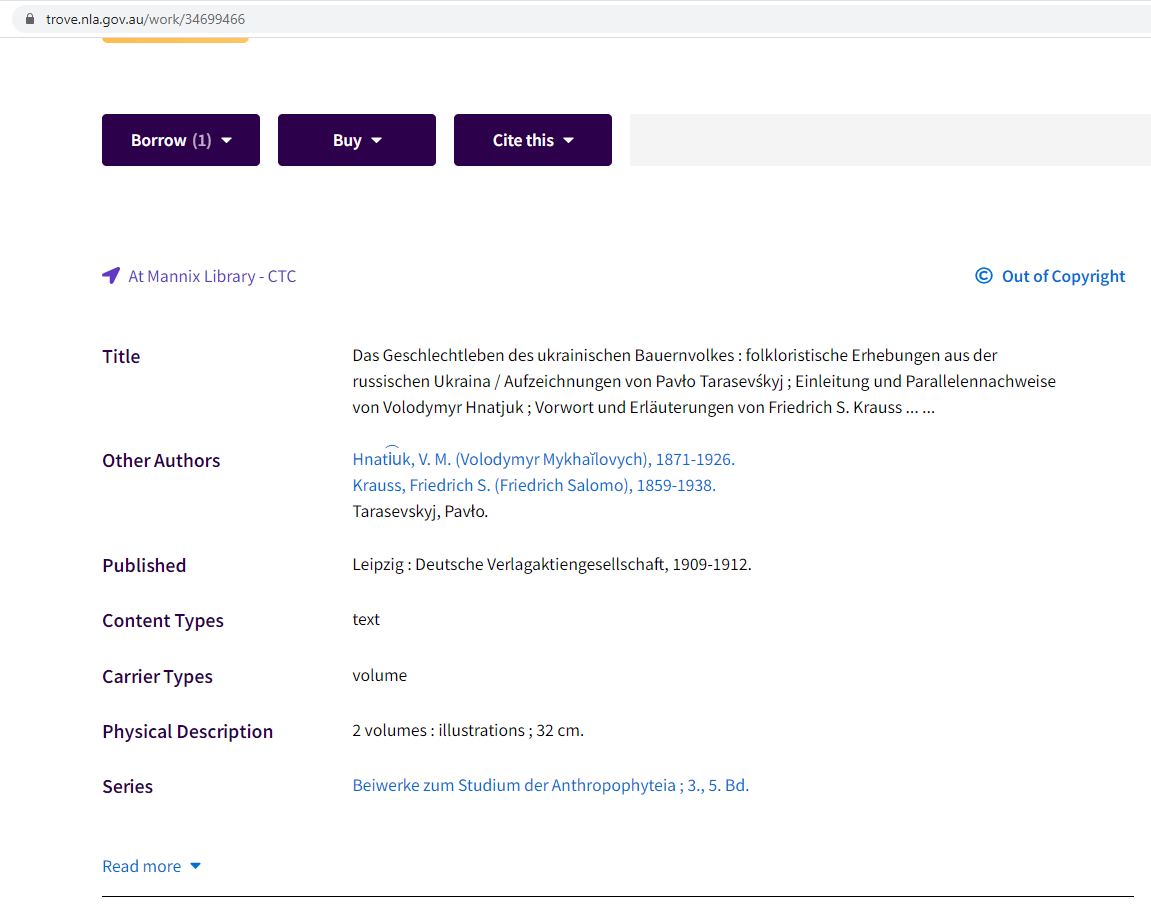Click the Physical Description field label

coord(187,732)
